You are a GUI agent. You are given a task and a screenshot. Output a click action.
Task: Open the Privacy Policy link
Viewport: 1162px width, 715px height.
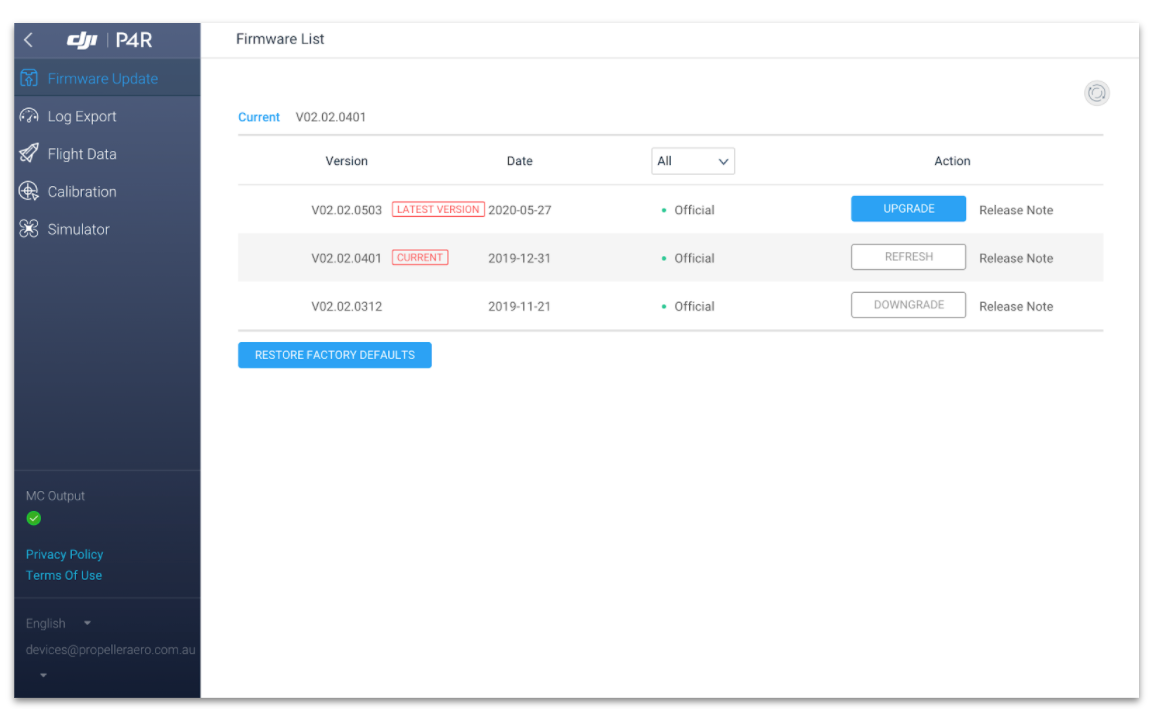(65, 554)
